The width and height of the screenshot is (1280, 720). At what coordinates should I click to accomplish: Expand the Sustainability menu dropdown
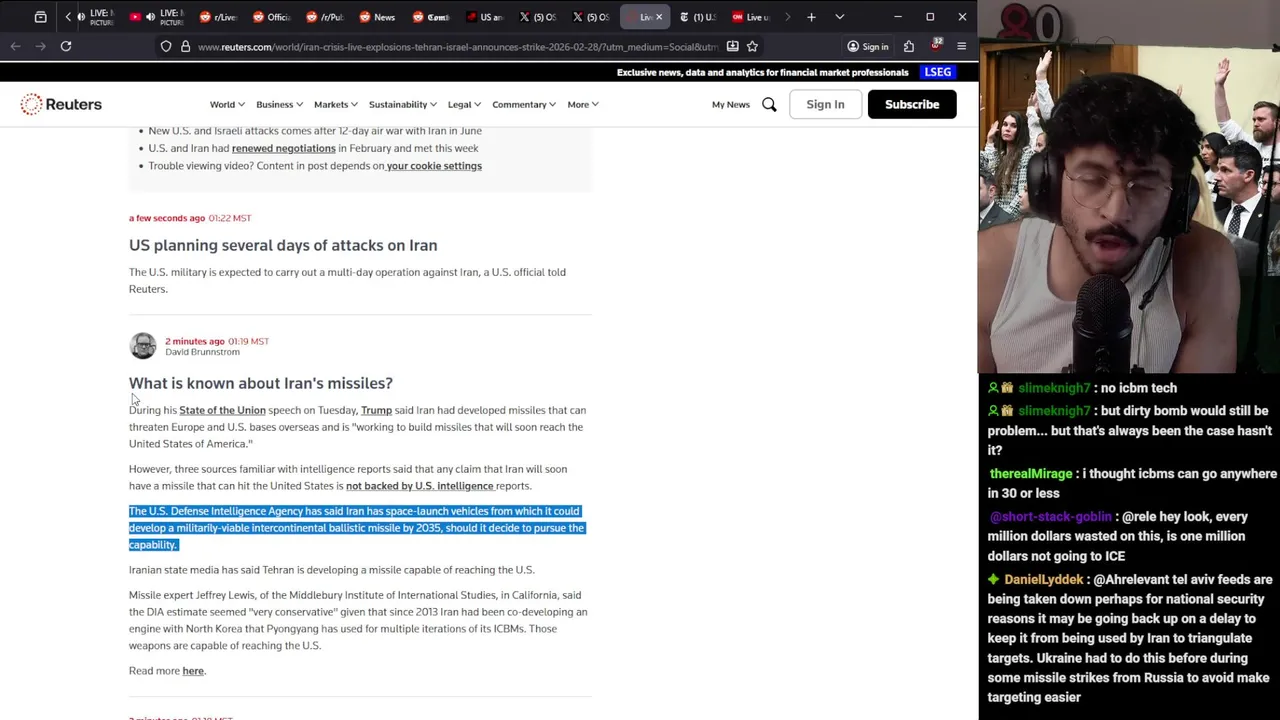tap(402, 104)
